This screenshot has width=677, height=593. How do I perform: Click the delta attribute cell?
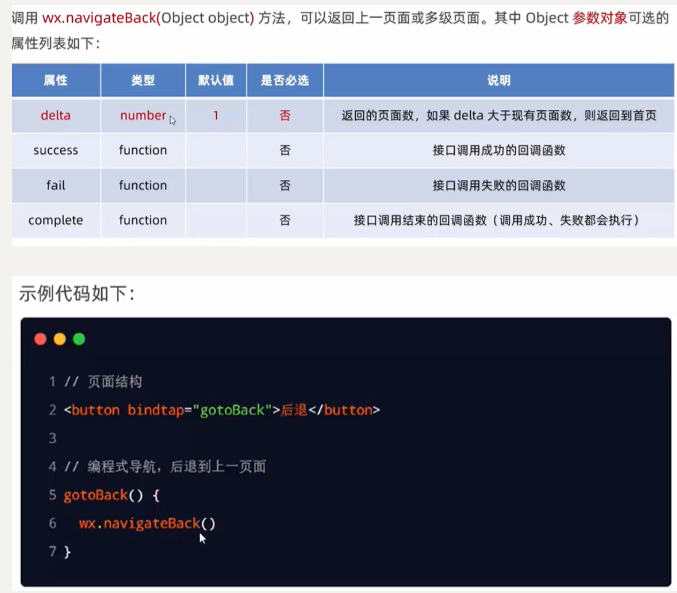[x=56, y=115]
